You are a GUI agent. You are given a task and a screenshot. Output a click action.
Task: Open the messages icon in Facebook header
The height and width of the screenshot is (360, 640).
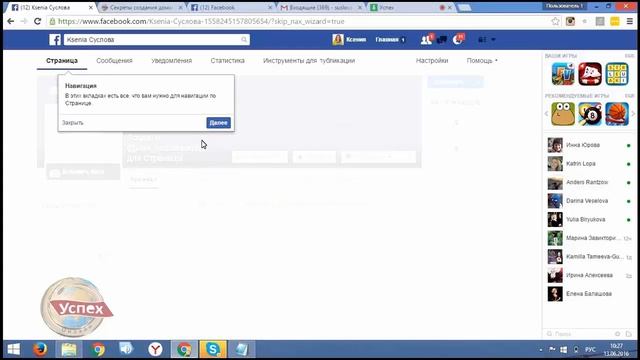coord(442,40)
